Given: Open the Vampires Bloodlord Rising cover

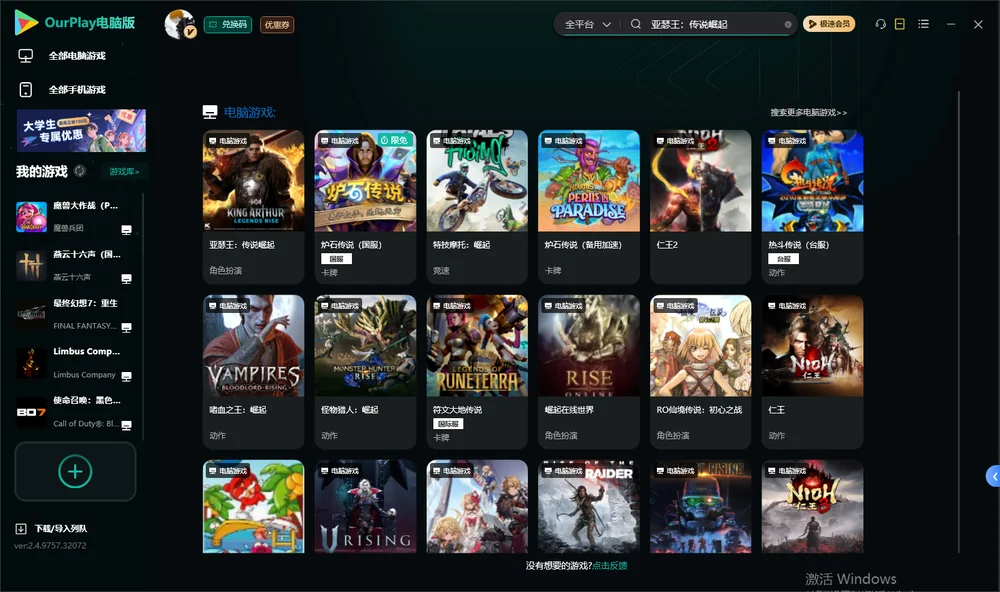Looking at the screenshot, I should pyautogui.click(x=253, y=346).
